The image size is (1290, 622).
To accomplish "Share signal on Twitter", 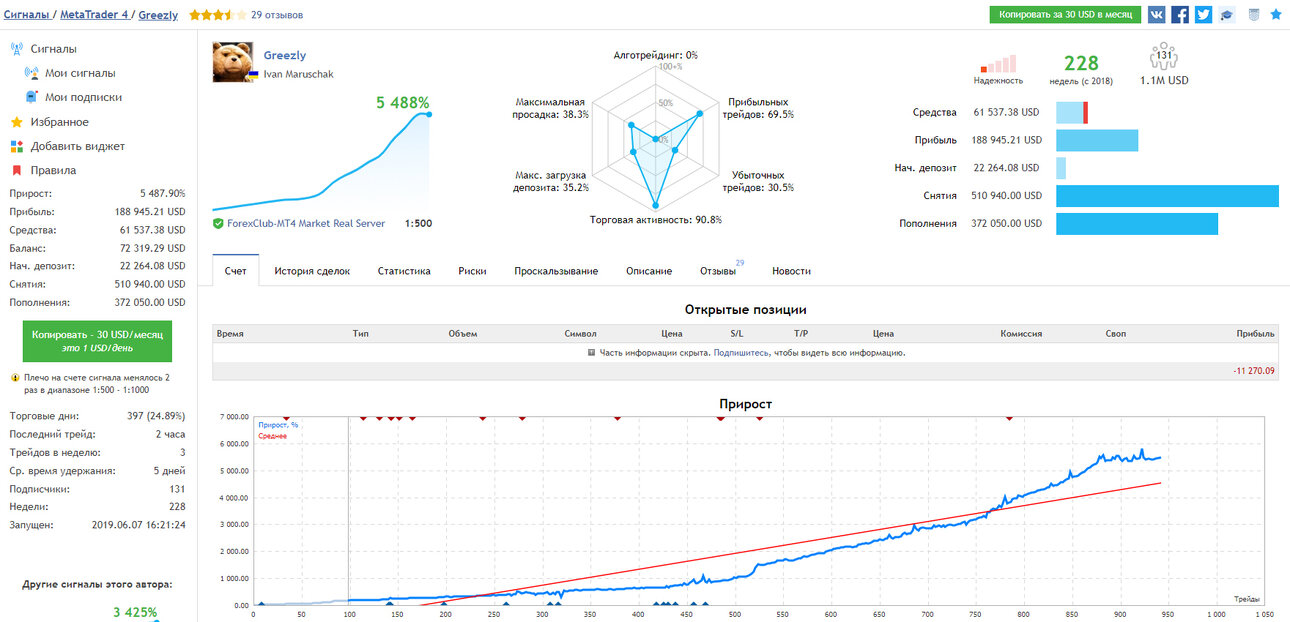I will click(x=1203, y=14).
